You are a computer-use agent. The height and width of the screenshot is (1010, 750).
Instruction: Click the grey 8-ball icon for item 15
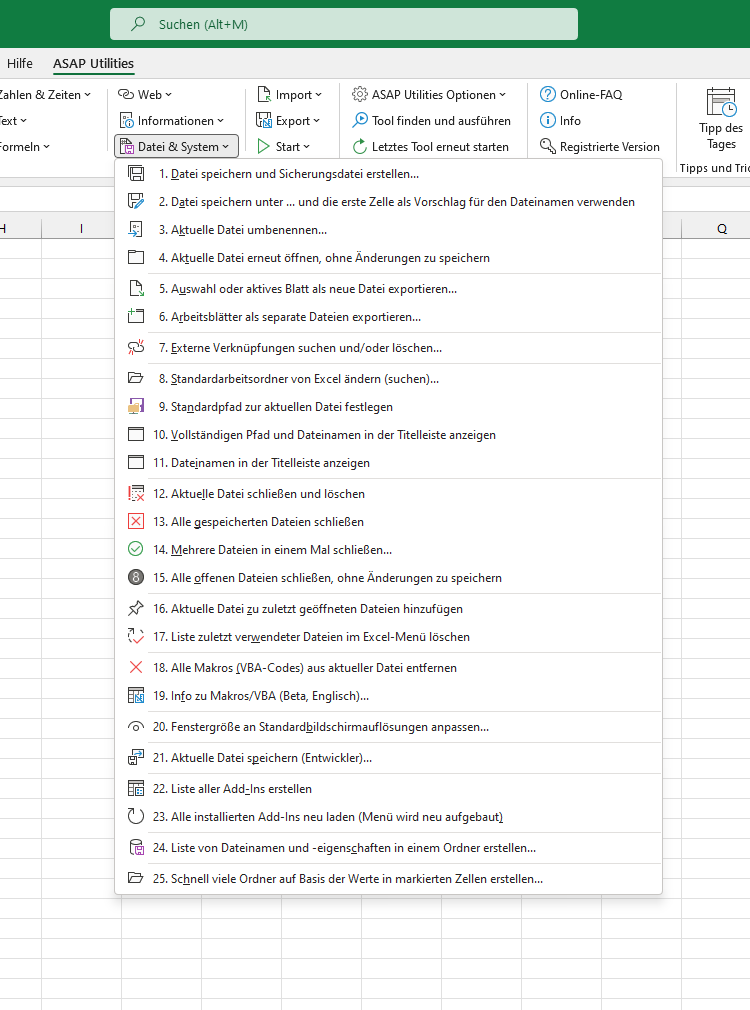click(x=136, y=578)
